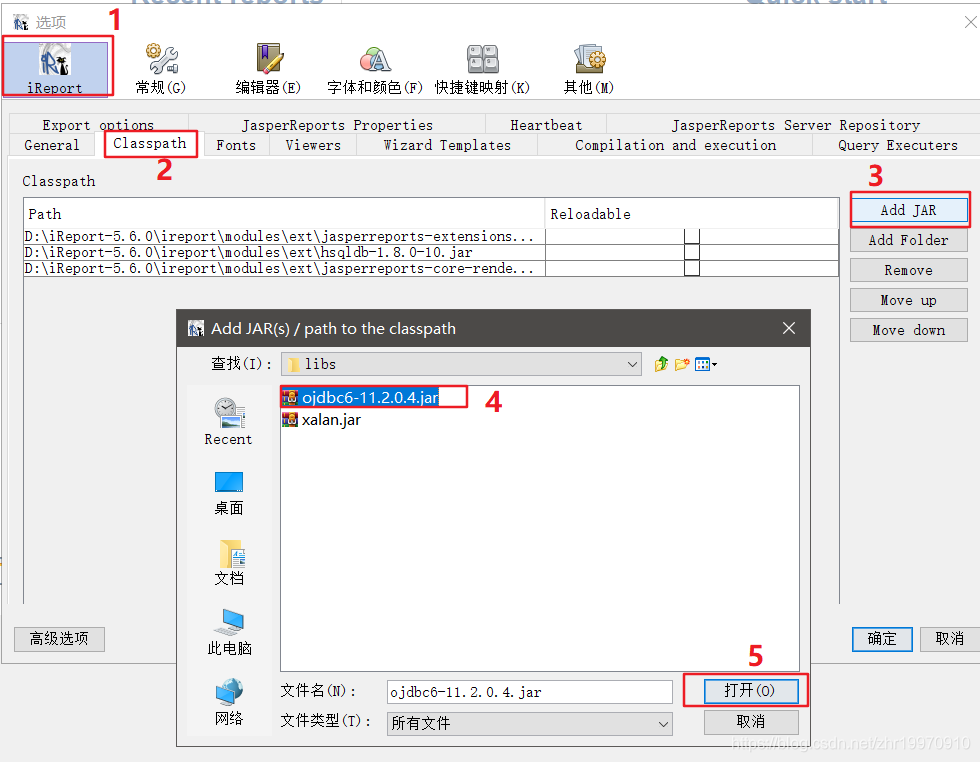The width and height of the screenshot is (980, 762).
Task: Click the Add JAR button
Action: pyautogui.click(x=909, y=210)
